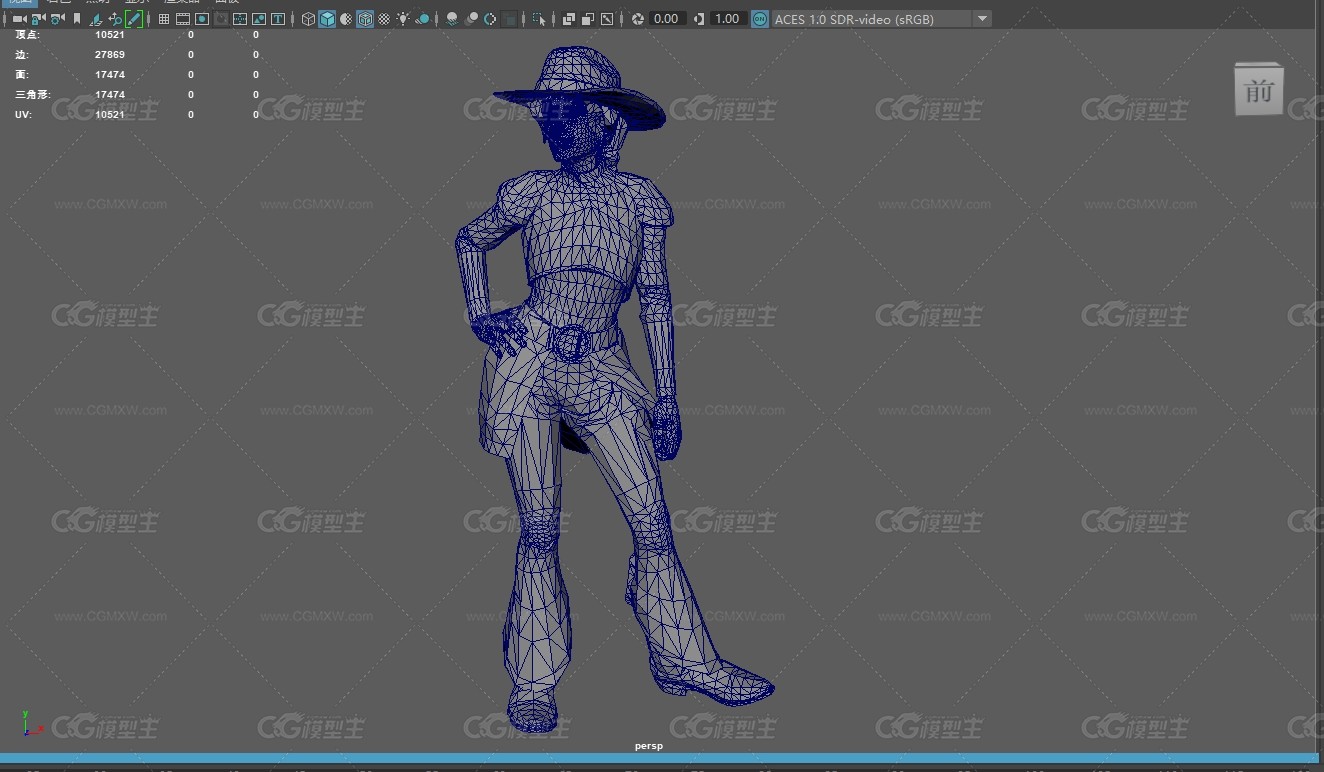Enable Screen Space Ambient Occlusion icon

click(452, 19)
